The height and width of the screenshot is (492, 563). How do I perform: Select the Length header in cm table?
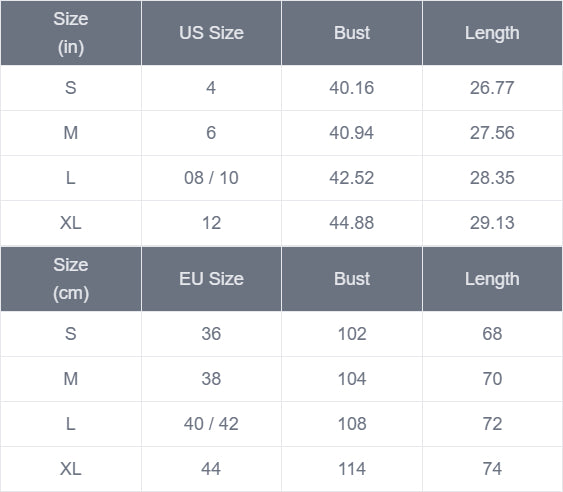492,279
